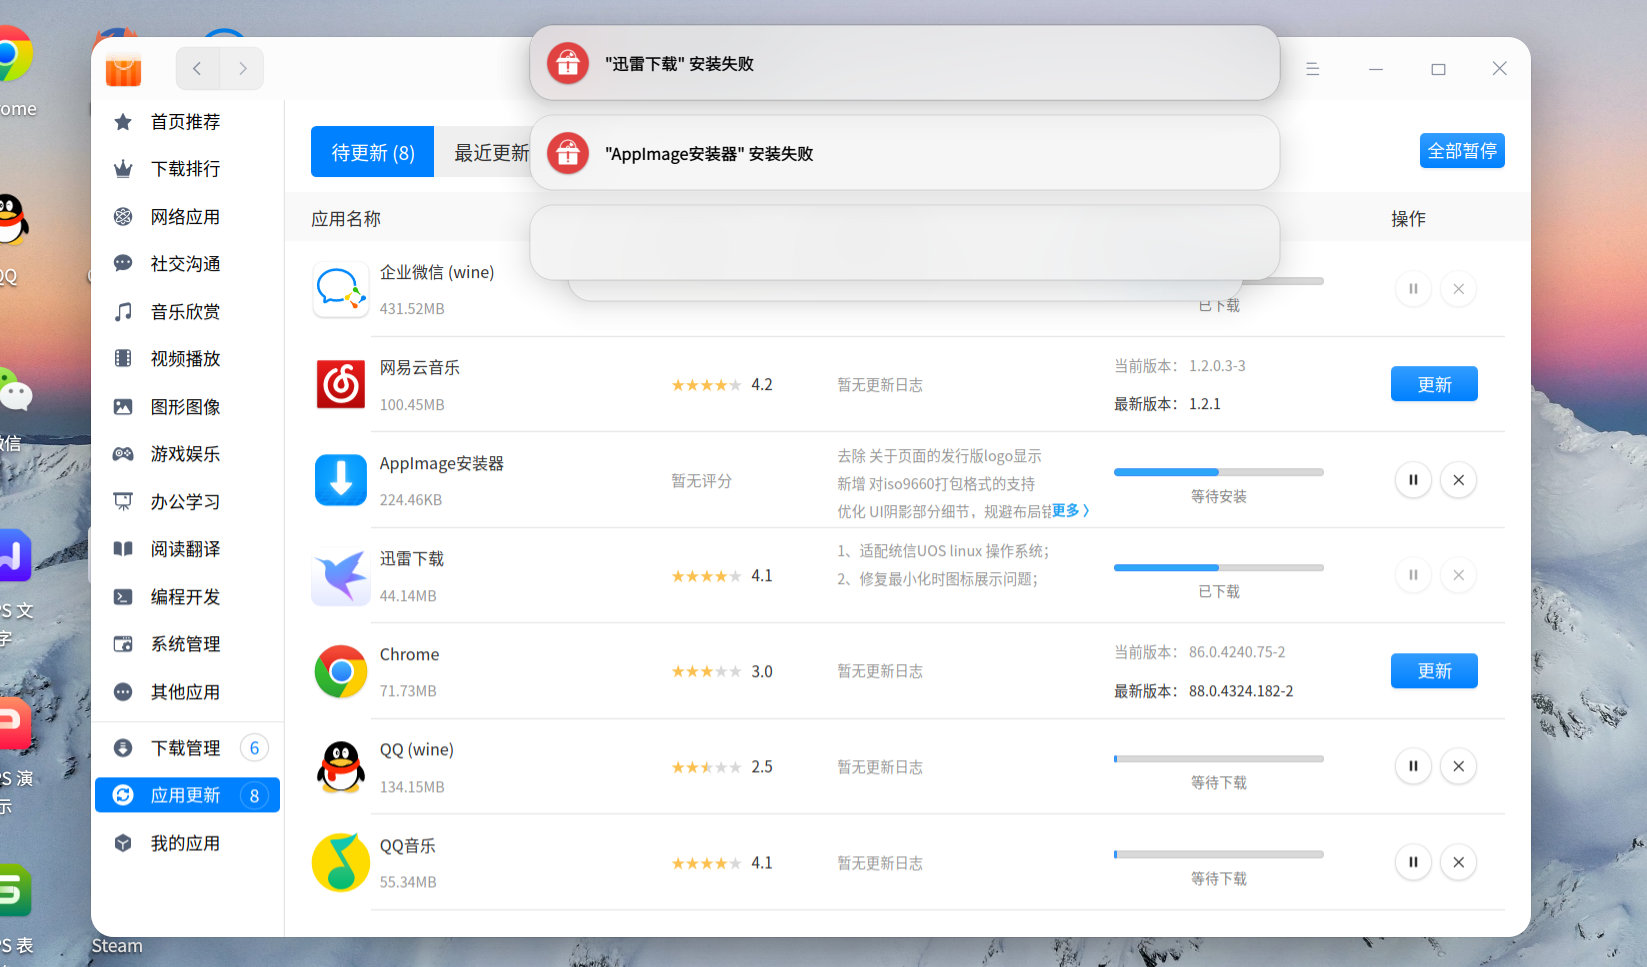Screen dimensions: 1647x967
Task: Click the "AppImage安装器" 安装失败 notification
Action: (905, 153)
